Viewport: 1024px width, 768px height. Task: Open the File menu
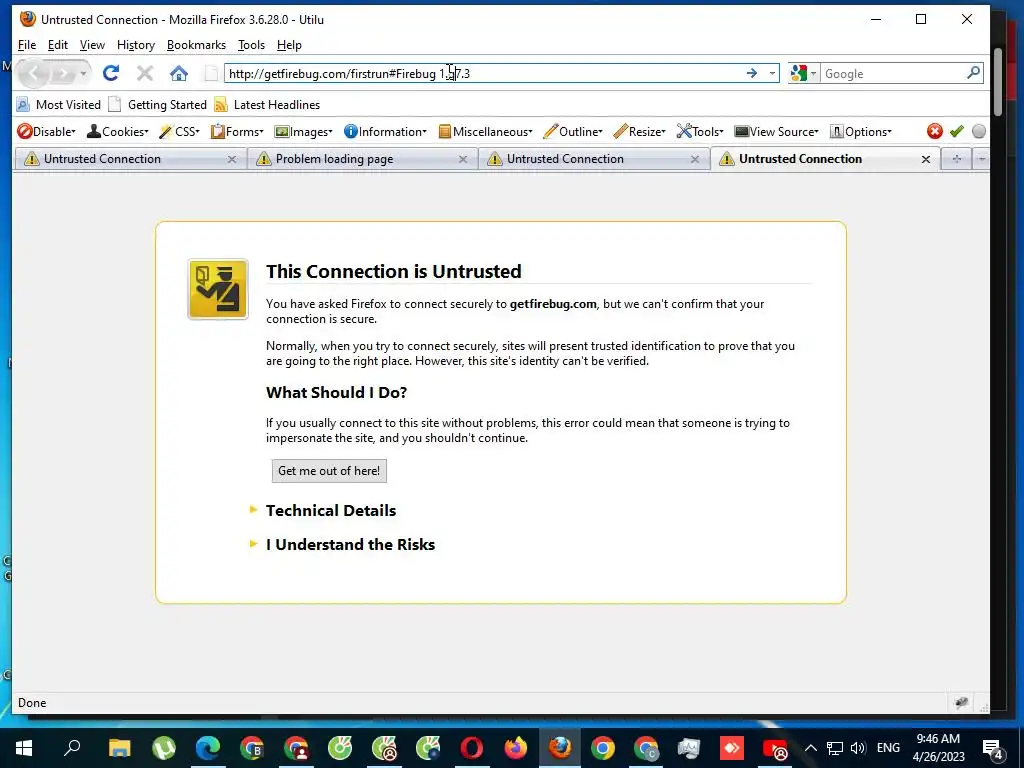pos(27,45)
